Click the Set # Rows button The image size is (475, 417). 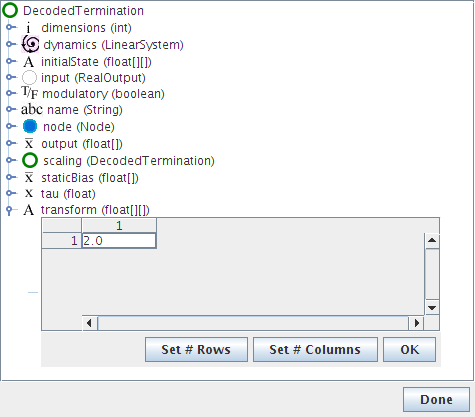pos(196,350)
